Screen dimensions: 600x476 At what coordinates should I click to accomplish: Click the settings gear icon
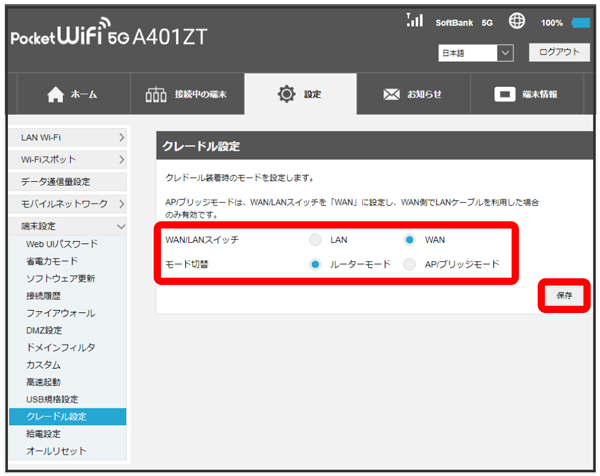[286, 94]
